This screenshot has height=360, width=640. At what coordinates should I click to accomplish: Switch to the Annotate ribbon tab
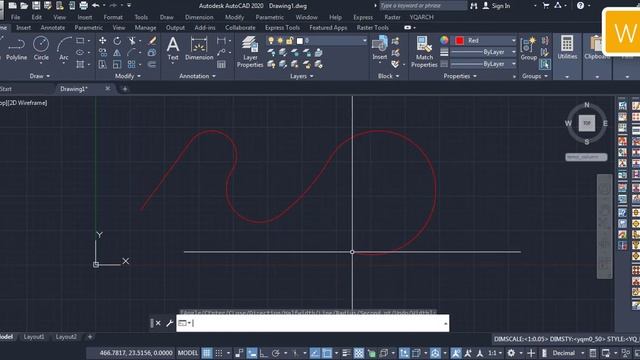53,28
